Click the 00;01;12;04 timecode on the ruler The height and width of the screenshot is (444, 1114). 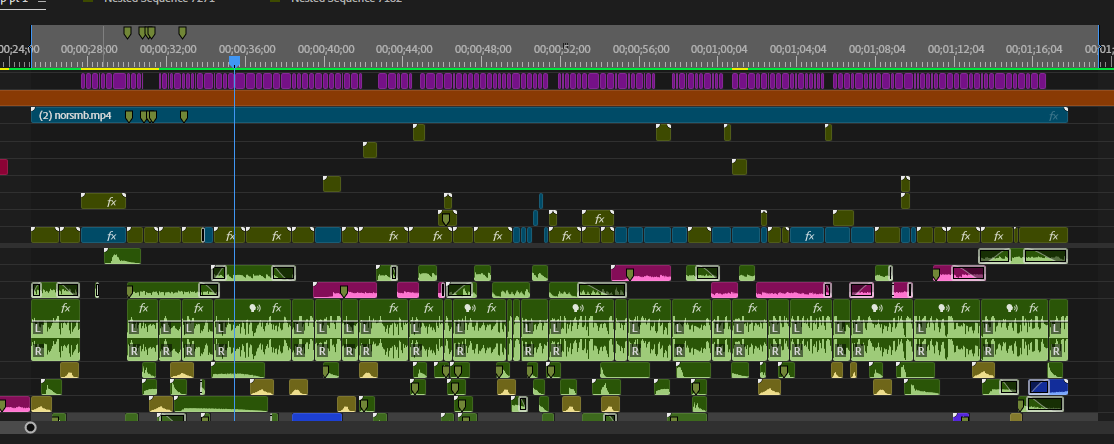[x=956, y=49]
